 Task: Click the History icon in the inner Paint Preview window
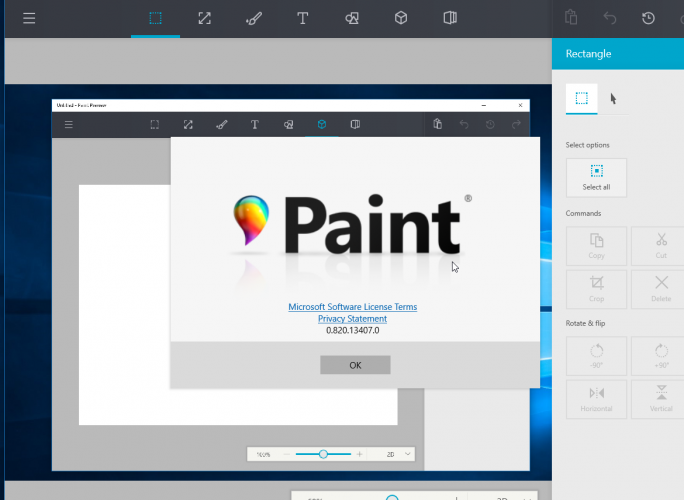(490, 125)
